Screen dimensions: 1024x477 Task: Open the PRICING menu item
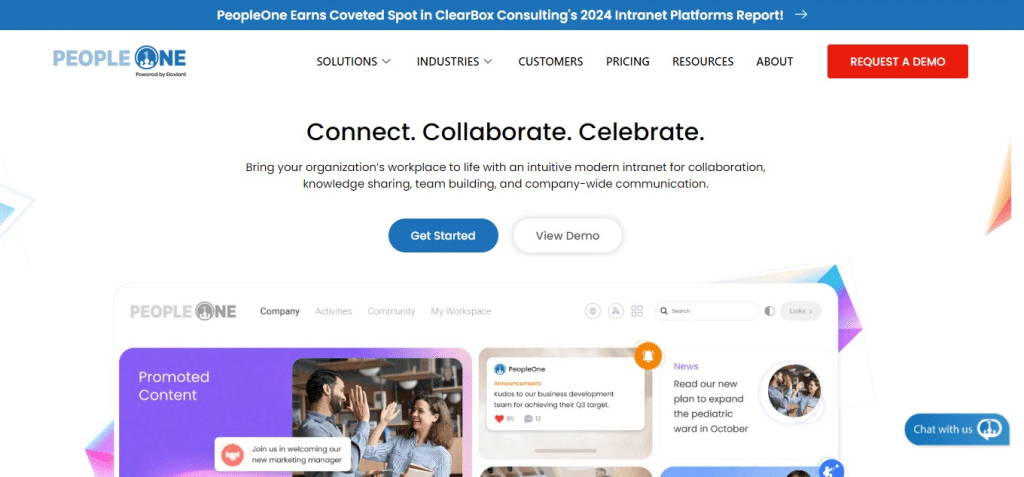tap(628, 61)
